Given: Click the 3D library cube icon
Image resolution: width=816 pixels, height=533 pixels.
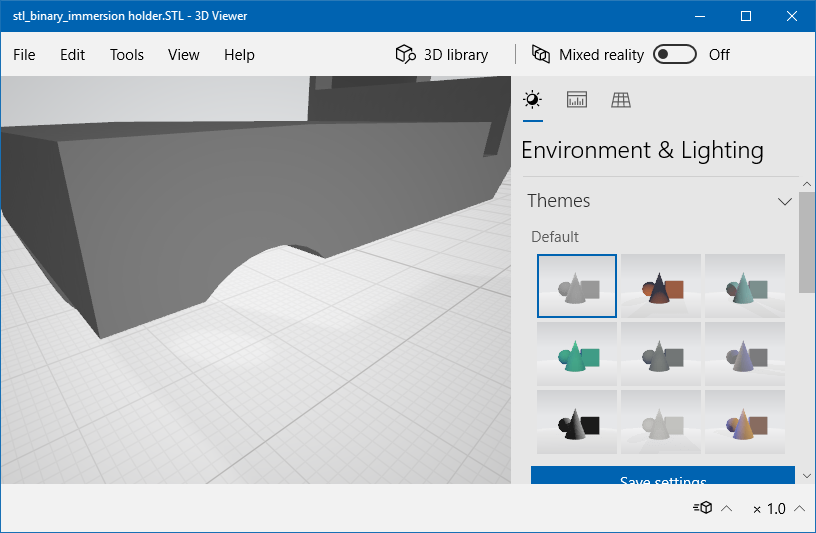Looking at the screenshot, I should click(405, 55).
